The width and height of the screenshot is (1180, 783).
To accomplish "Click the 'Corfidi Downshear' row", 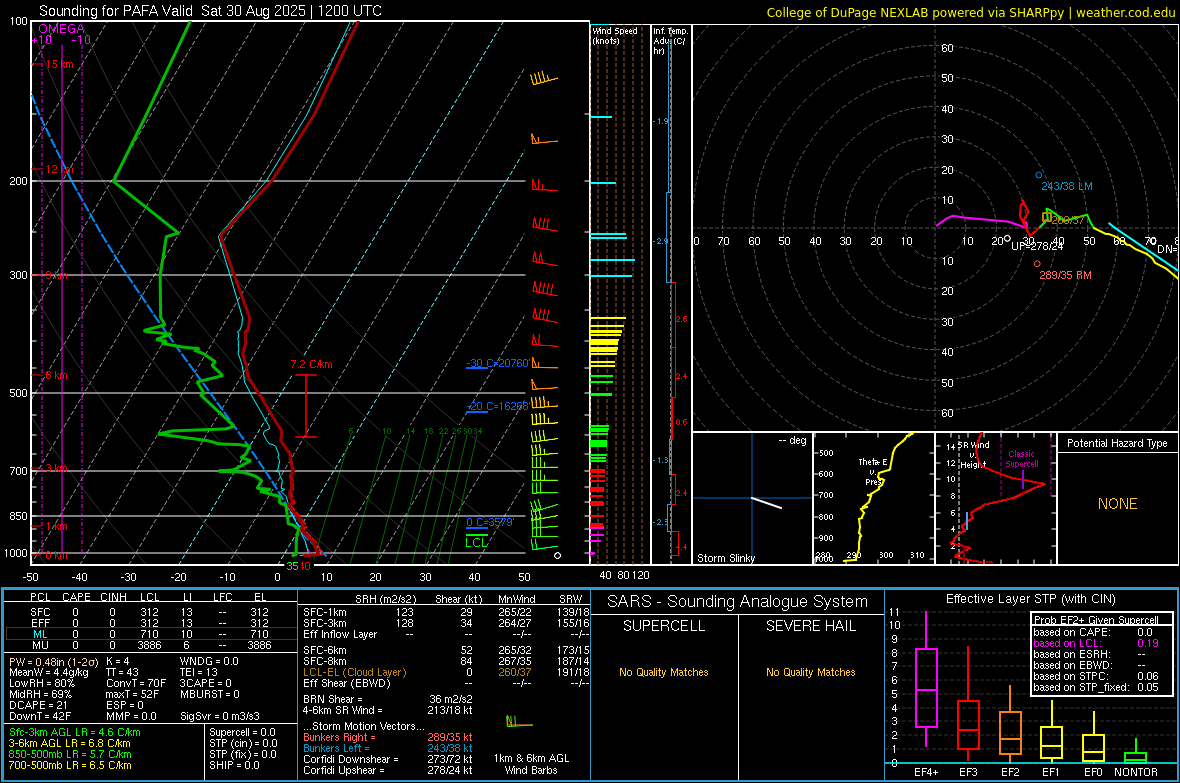I will point(388,760).
